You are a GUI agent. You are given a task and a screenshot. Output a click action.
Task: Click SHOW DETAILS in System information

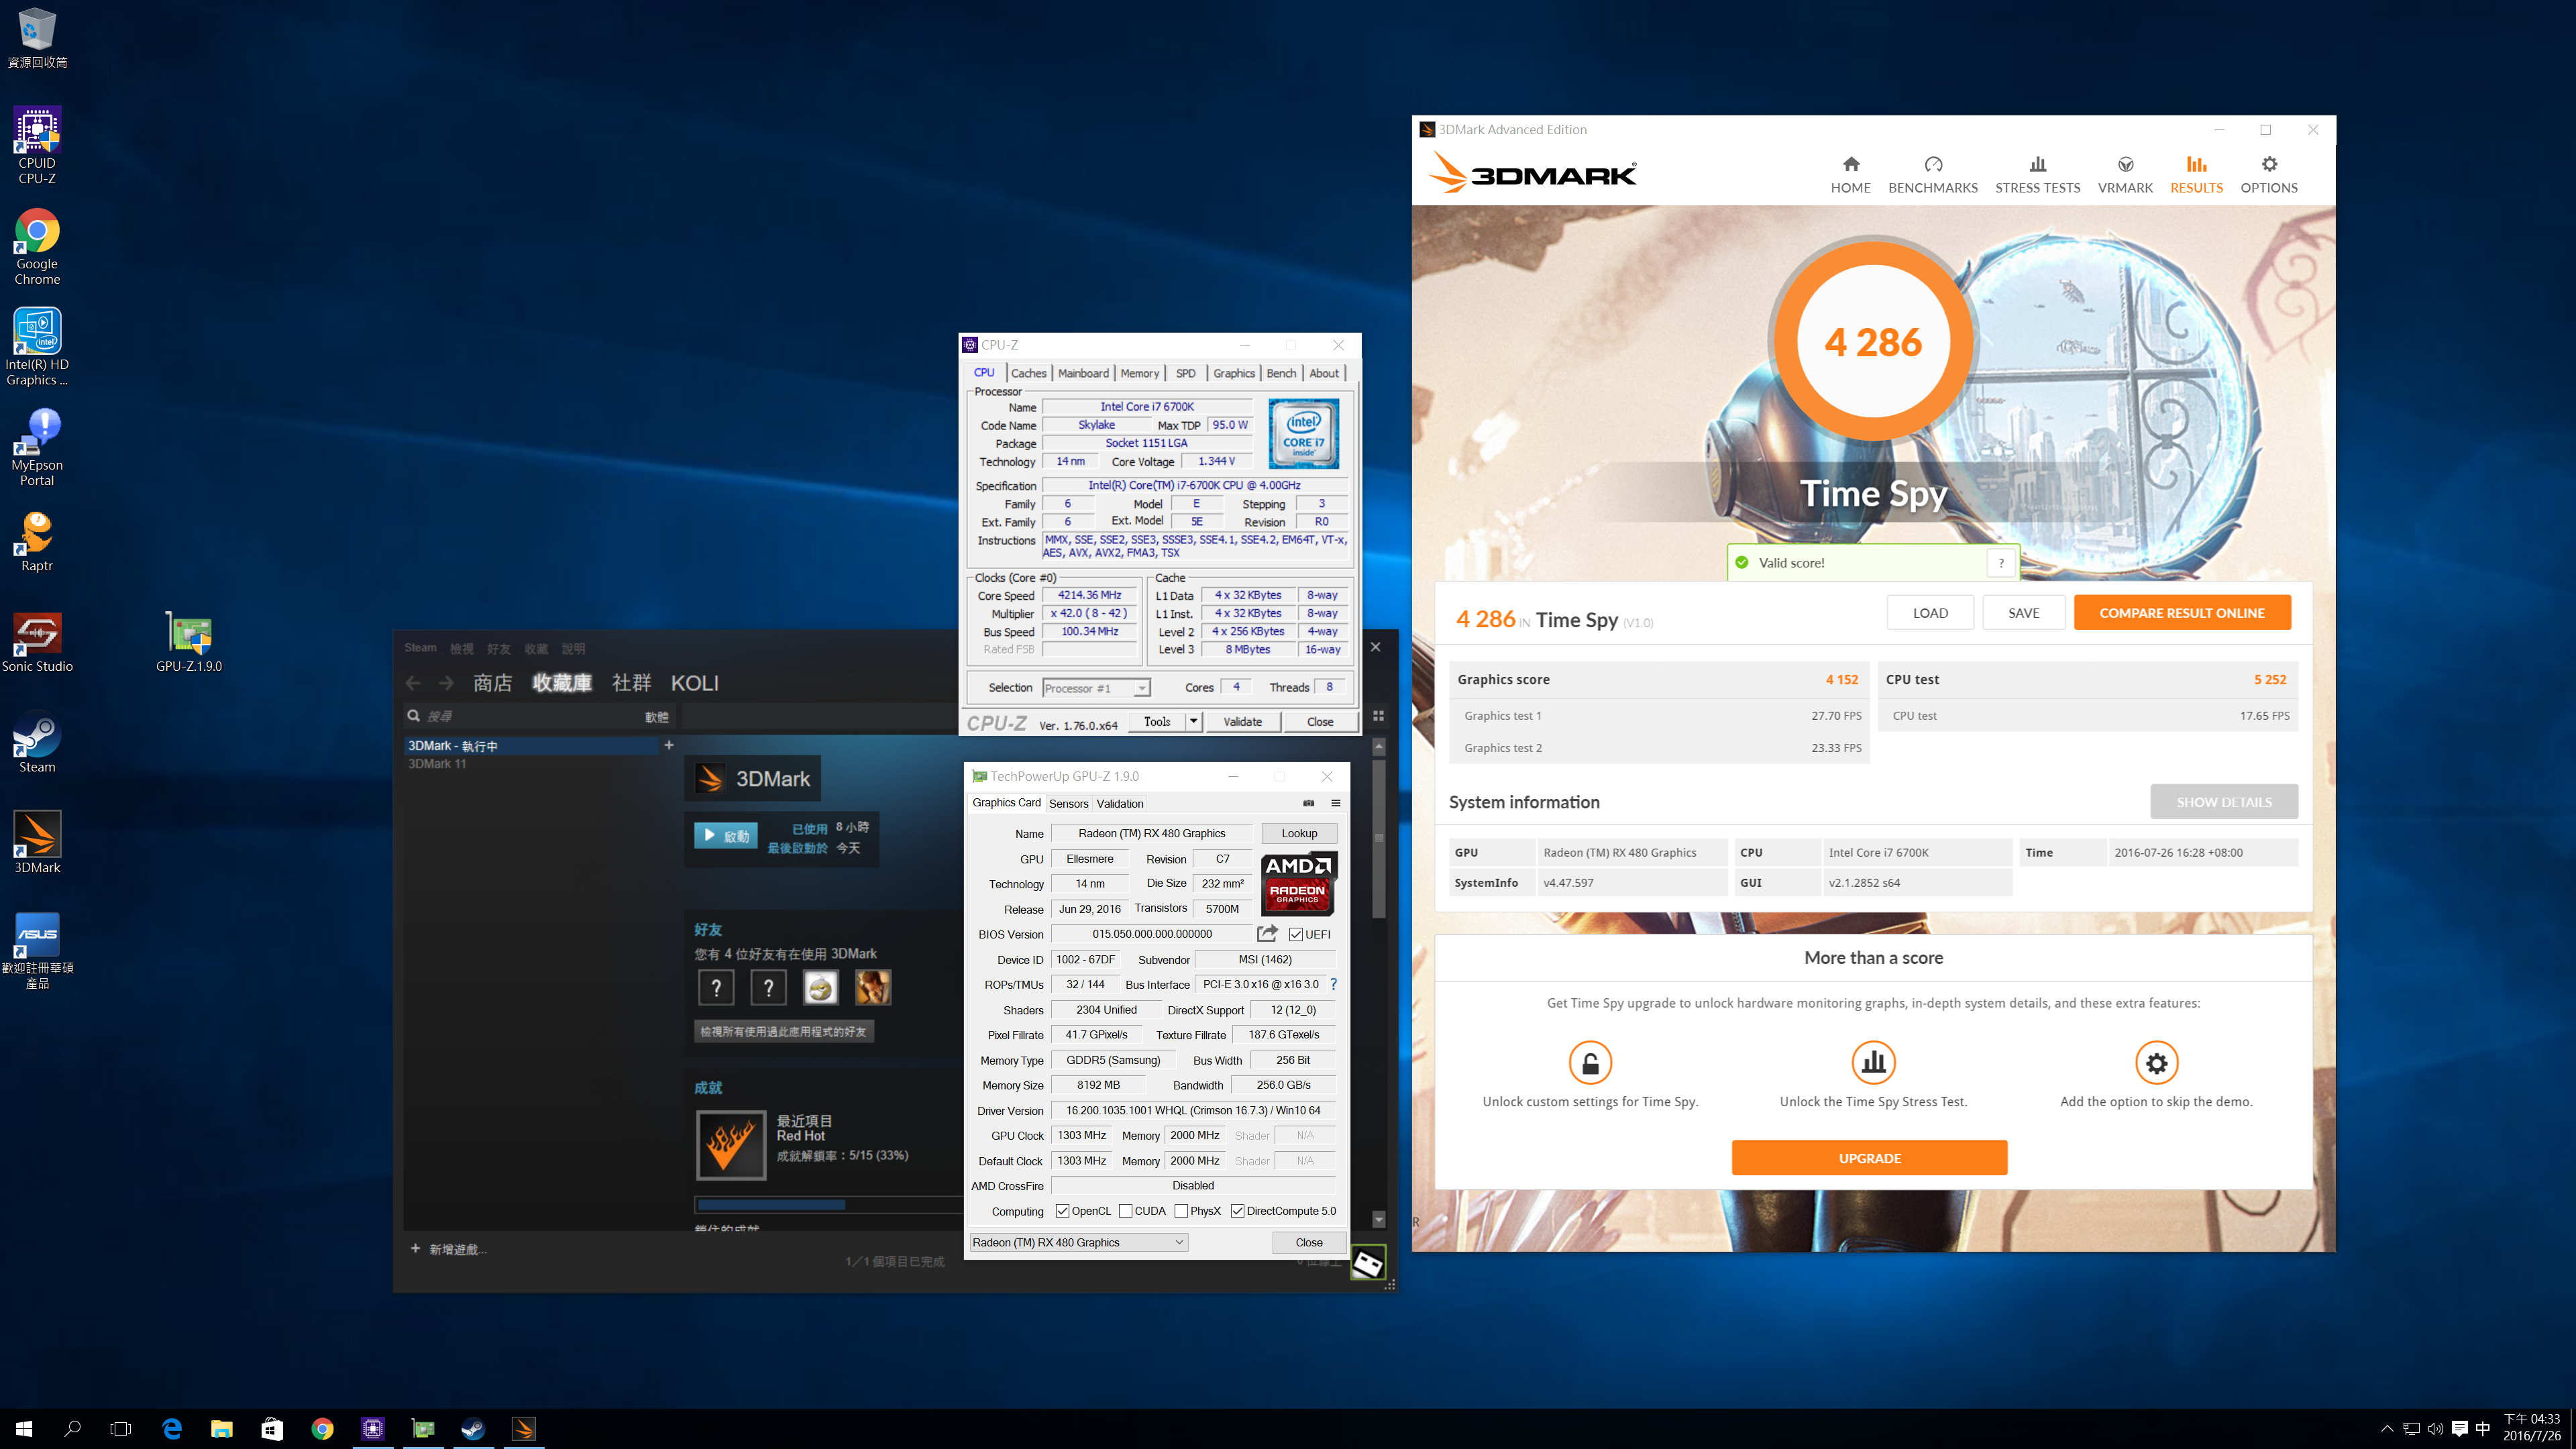2223,802
